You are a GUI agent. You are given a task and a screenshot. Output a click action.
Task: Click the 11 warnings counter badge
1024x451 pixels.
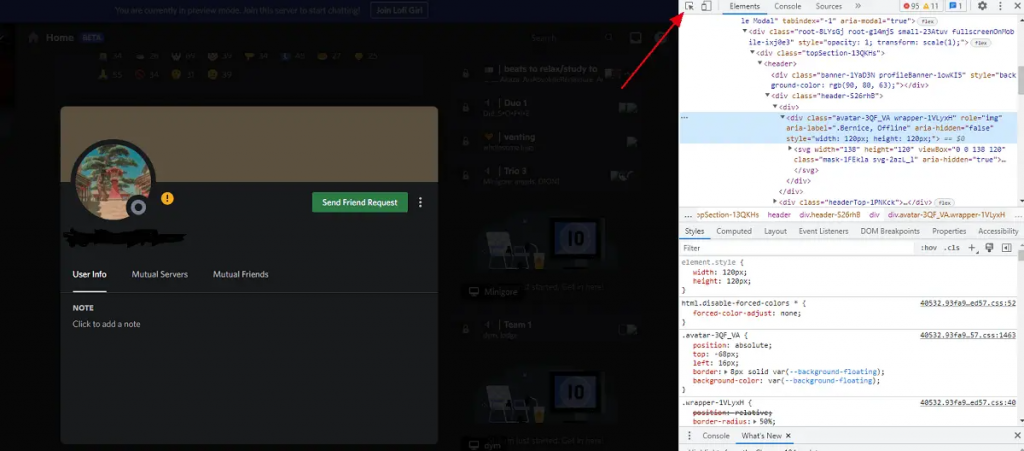coord(931,6)
